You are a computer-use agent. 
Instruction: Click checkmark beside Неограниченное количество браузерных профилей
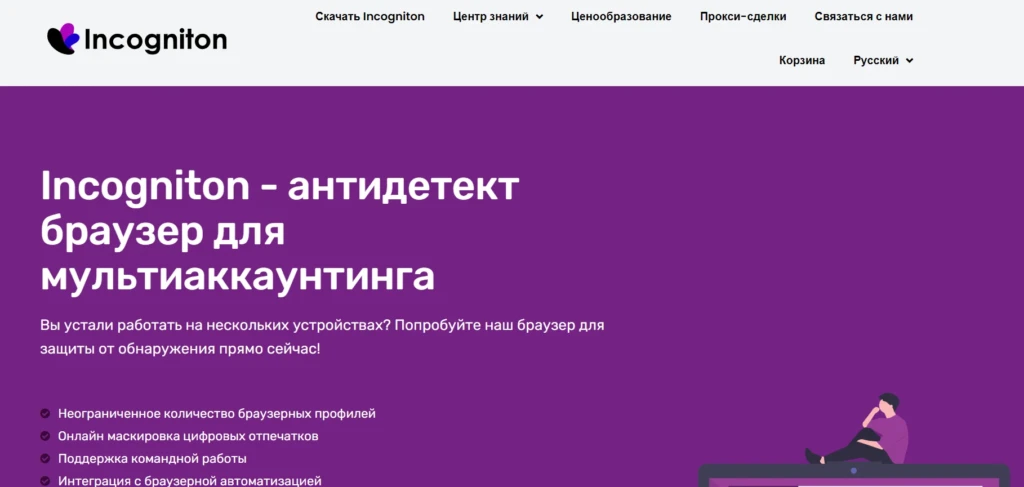tap(45, 413)
